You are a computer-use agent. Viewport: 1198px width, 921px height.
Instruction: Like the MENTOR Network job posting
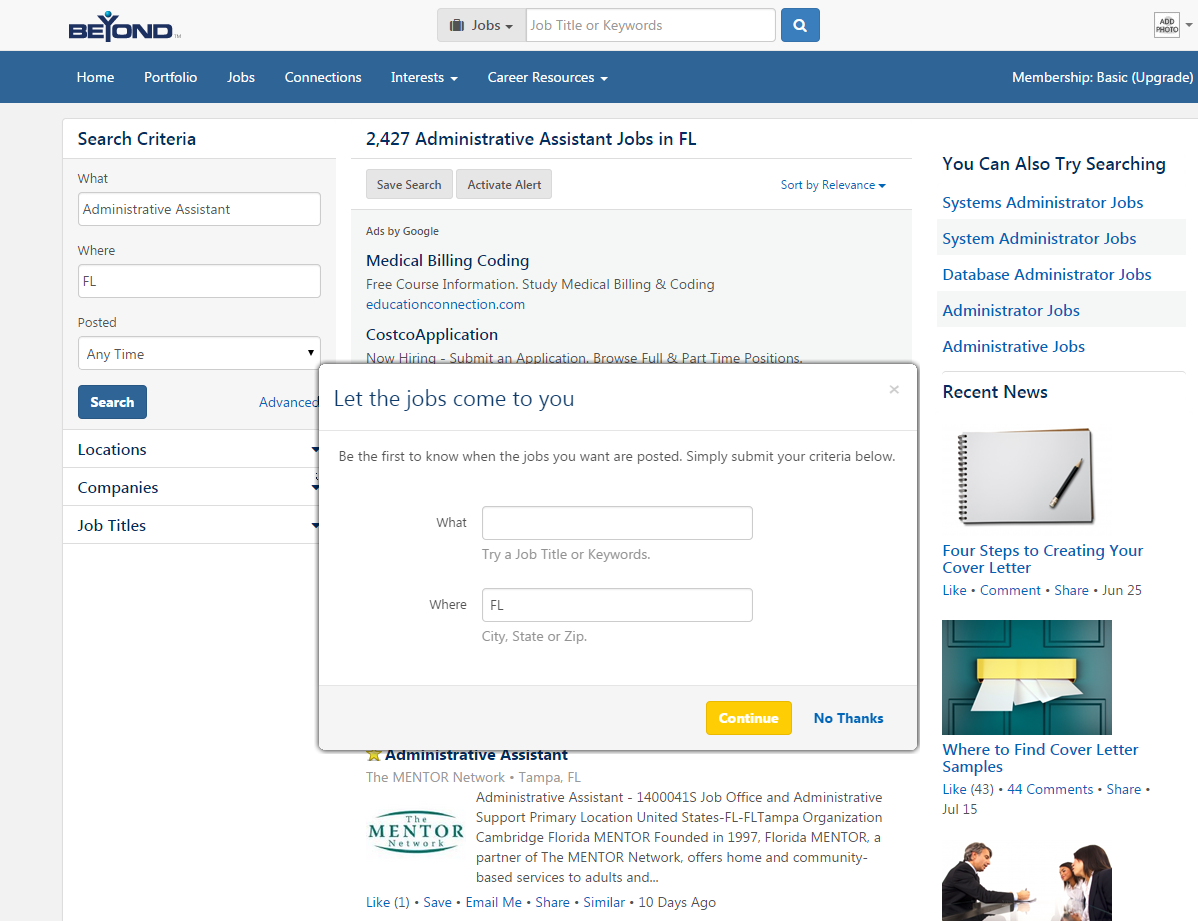coord(377,902)
